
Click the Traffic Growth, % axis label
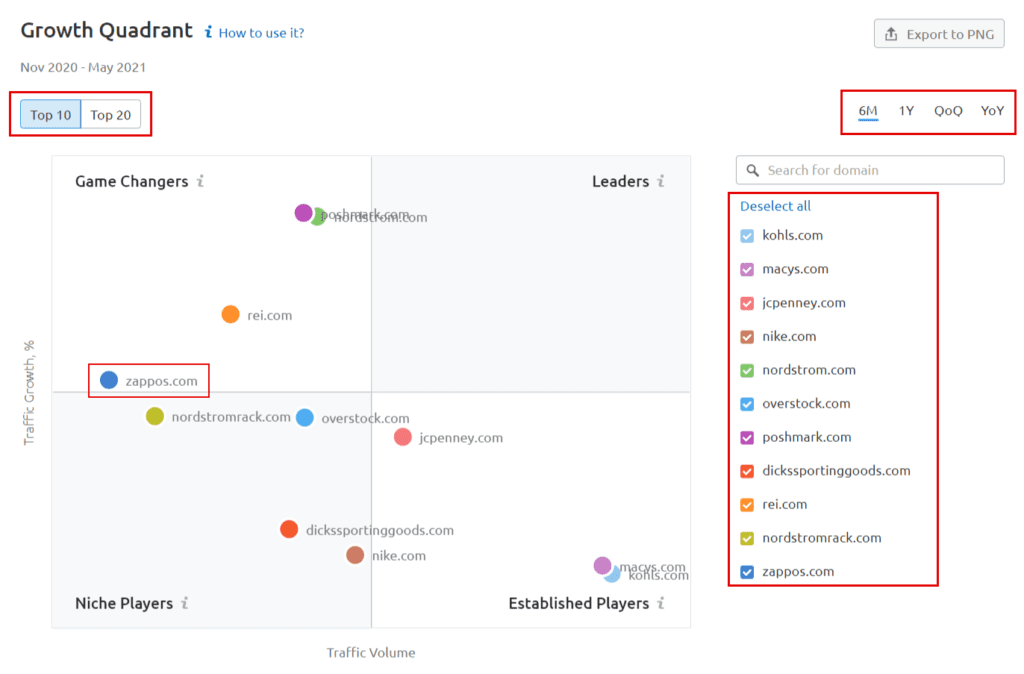(29, 393)
